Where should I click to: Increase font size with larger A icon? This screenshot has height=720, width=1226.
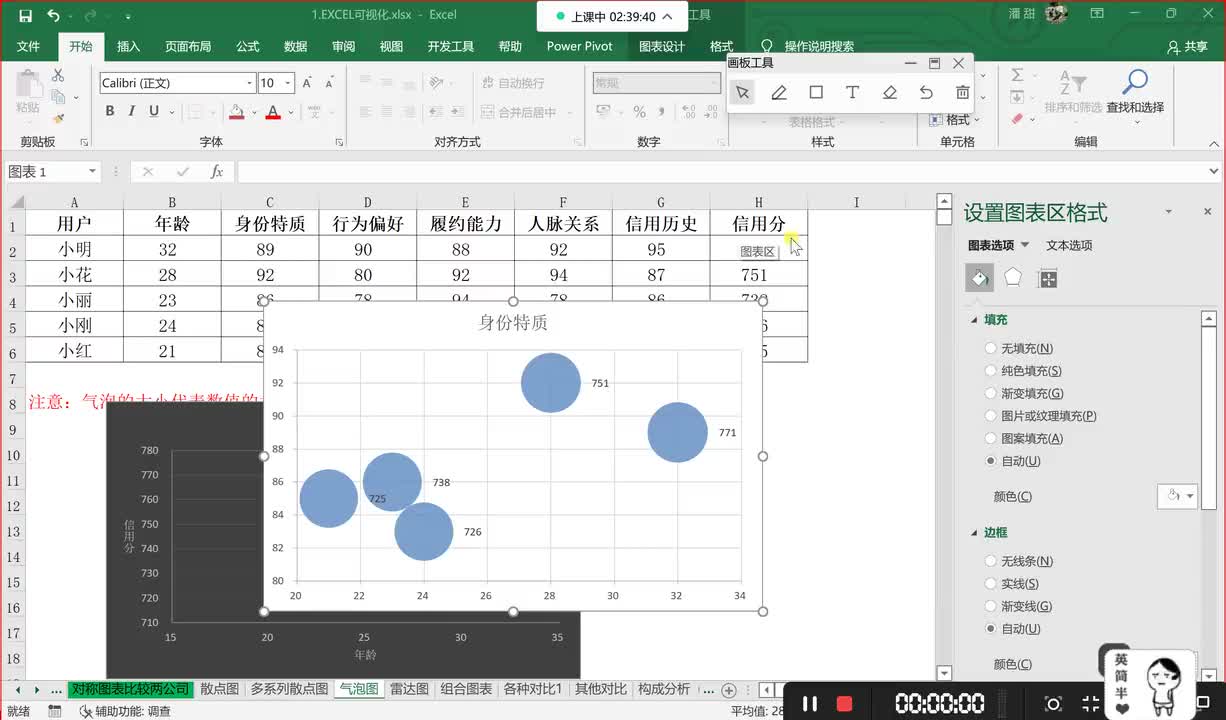coord(307,83)
